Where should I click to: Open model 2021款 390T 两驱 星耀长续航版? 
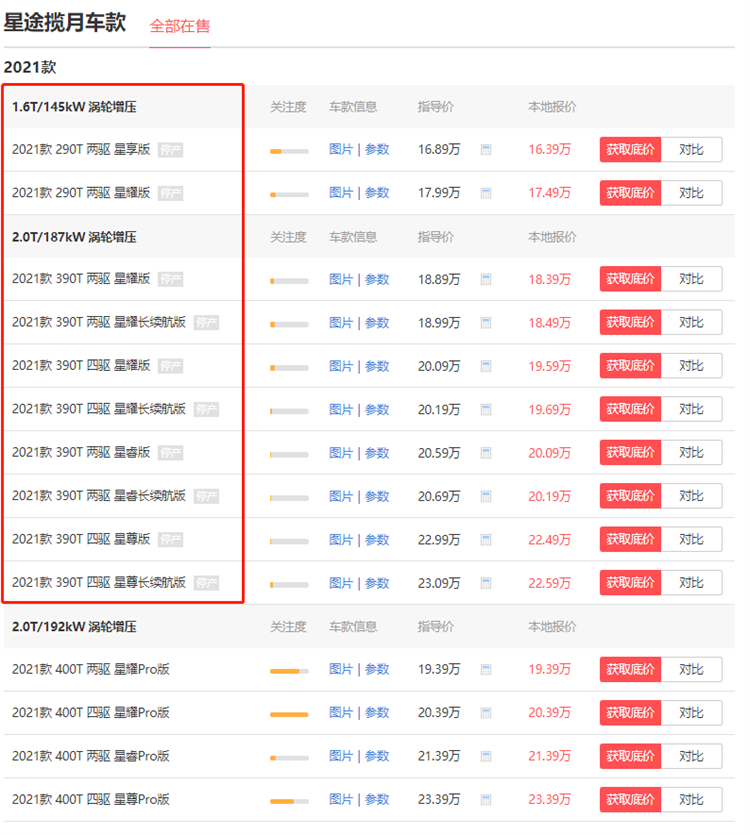[x=99, y=323]
